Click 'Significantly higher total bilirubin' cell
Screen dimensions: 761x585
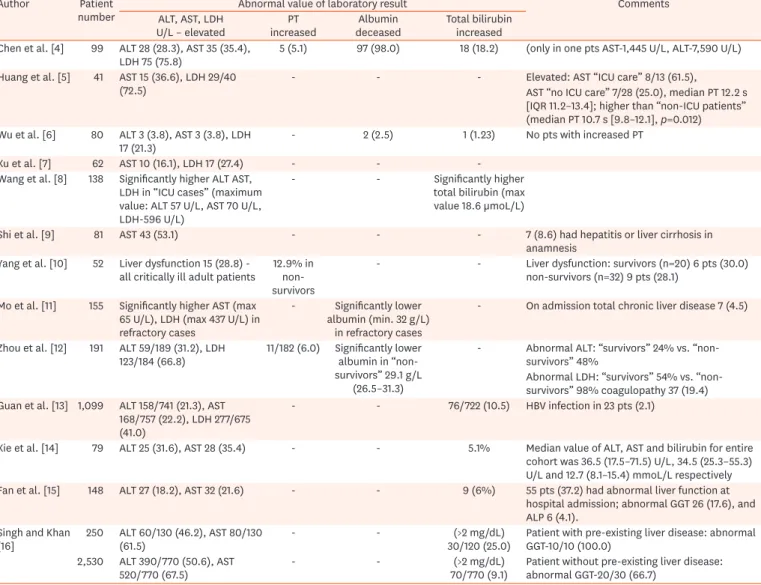pos(479,193)
